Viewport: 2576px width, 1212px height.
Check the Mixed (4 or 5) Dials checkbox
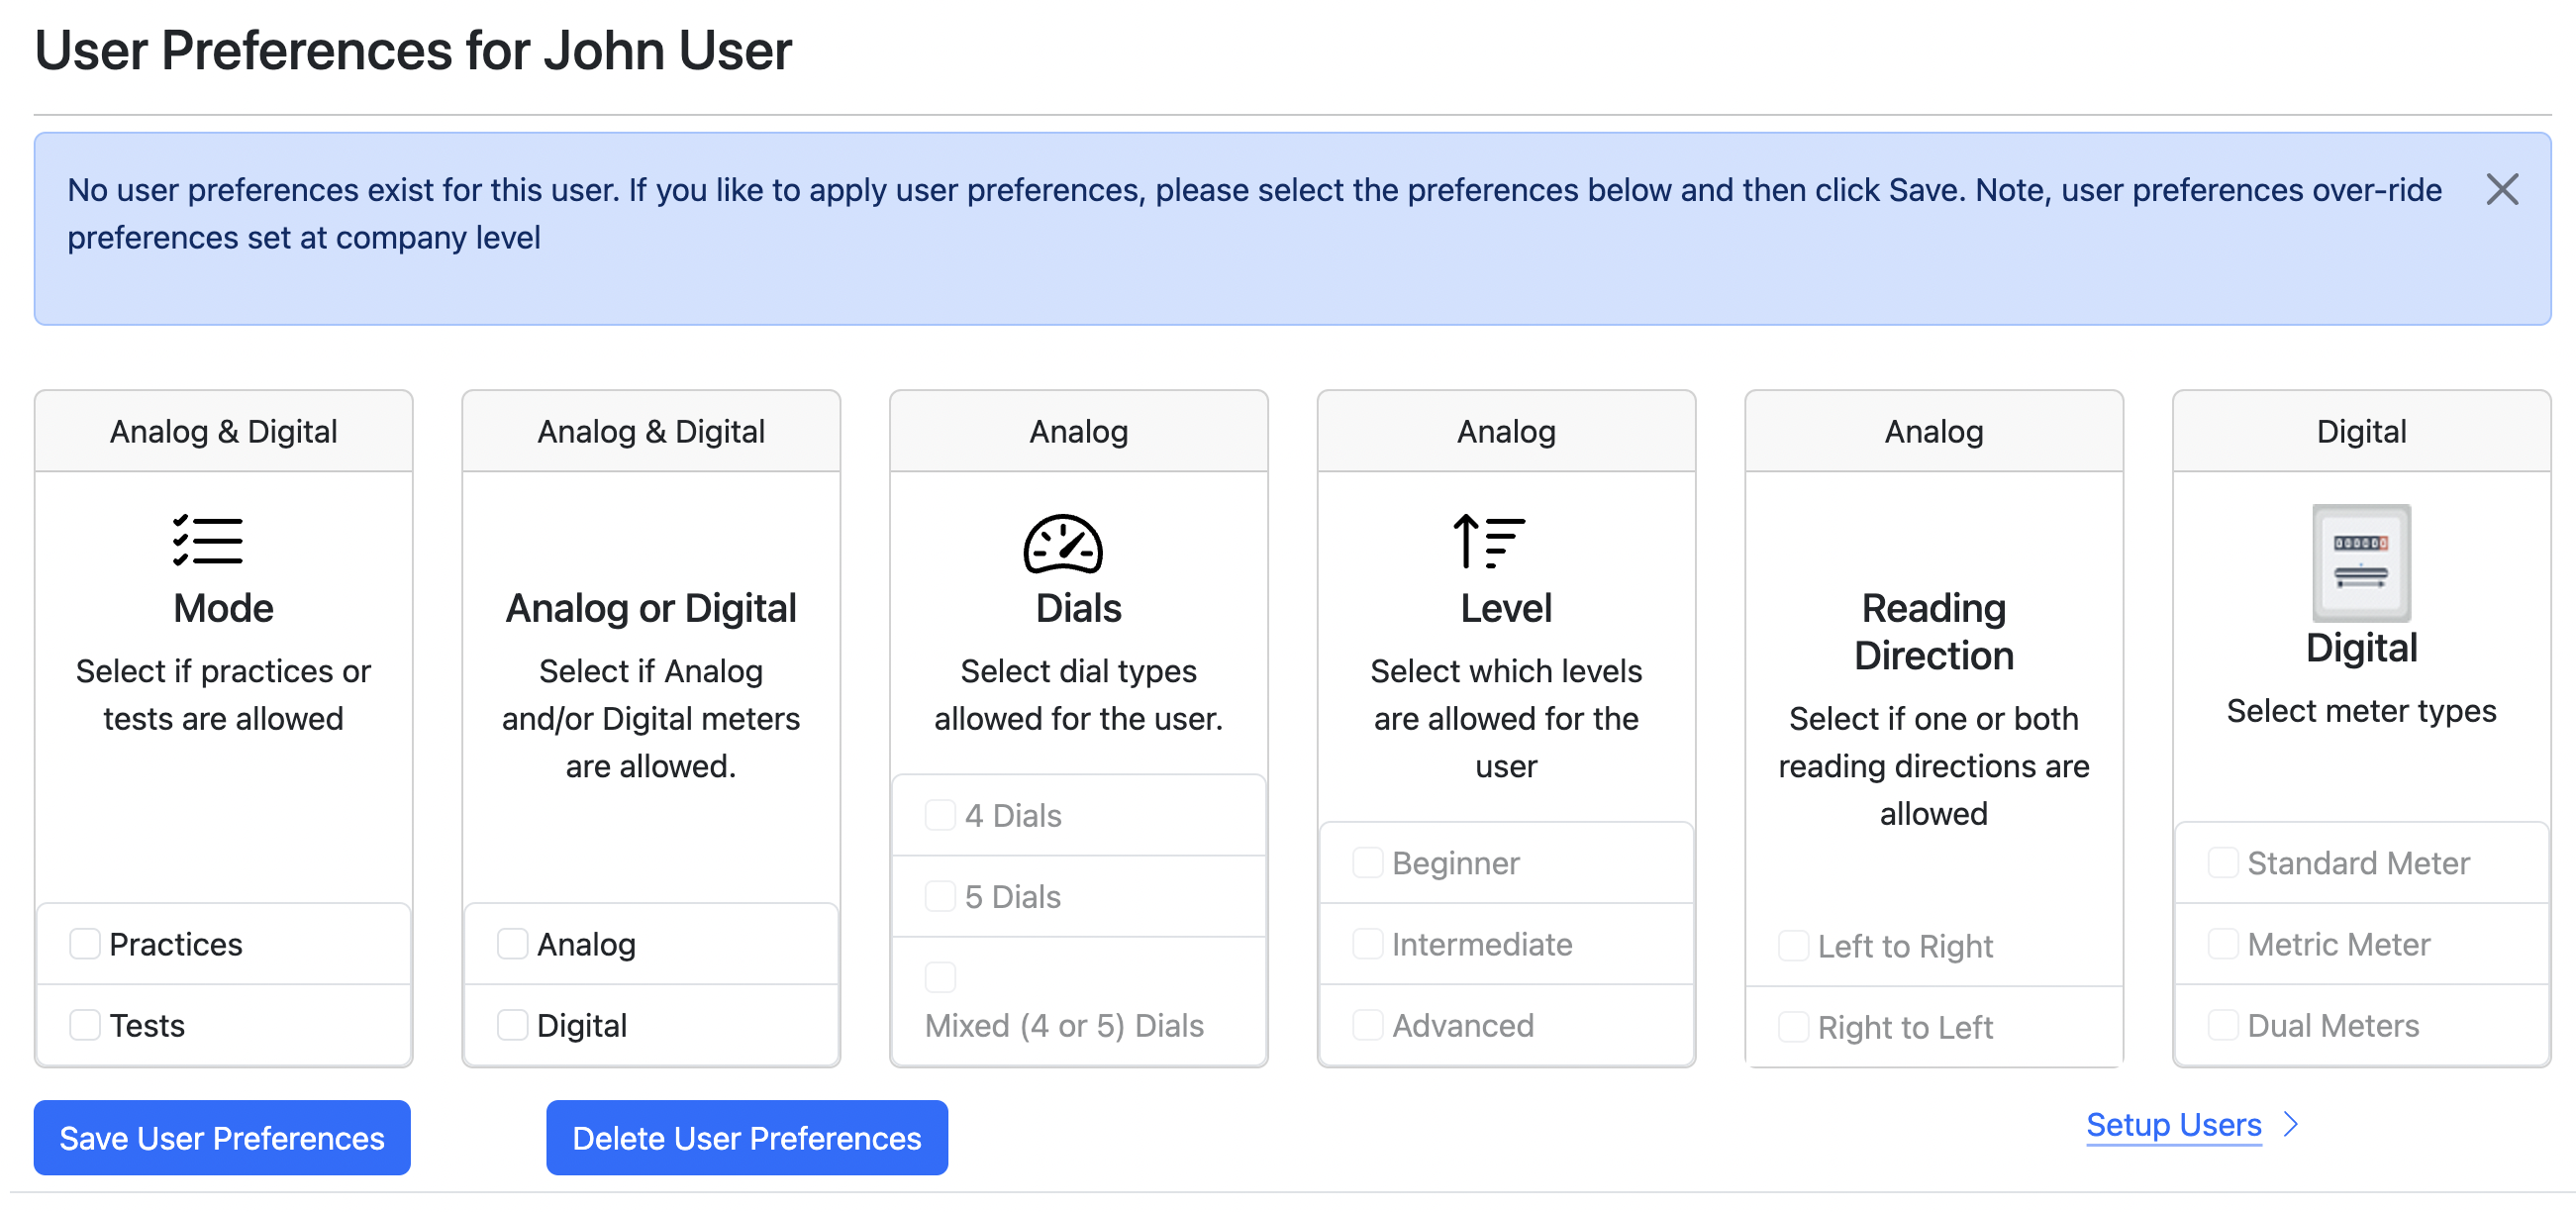[x=940, y=976]
